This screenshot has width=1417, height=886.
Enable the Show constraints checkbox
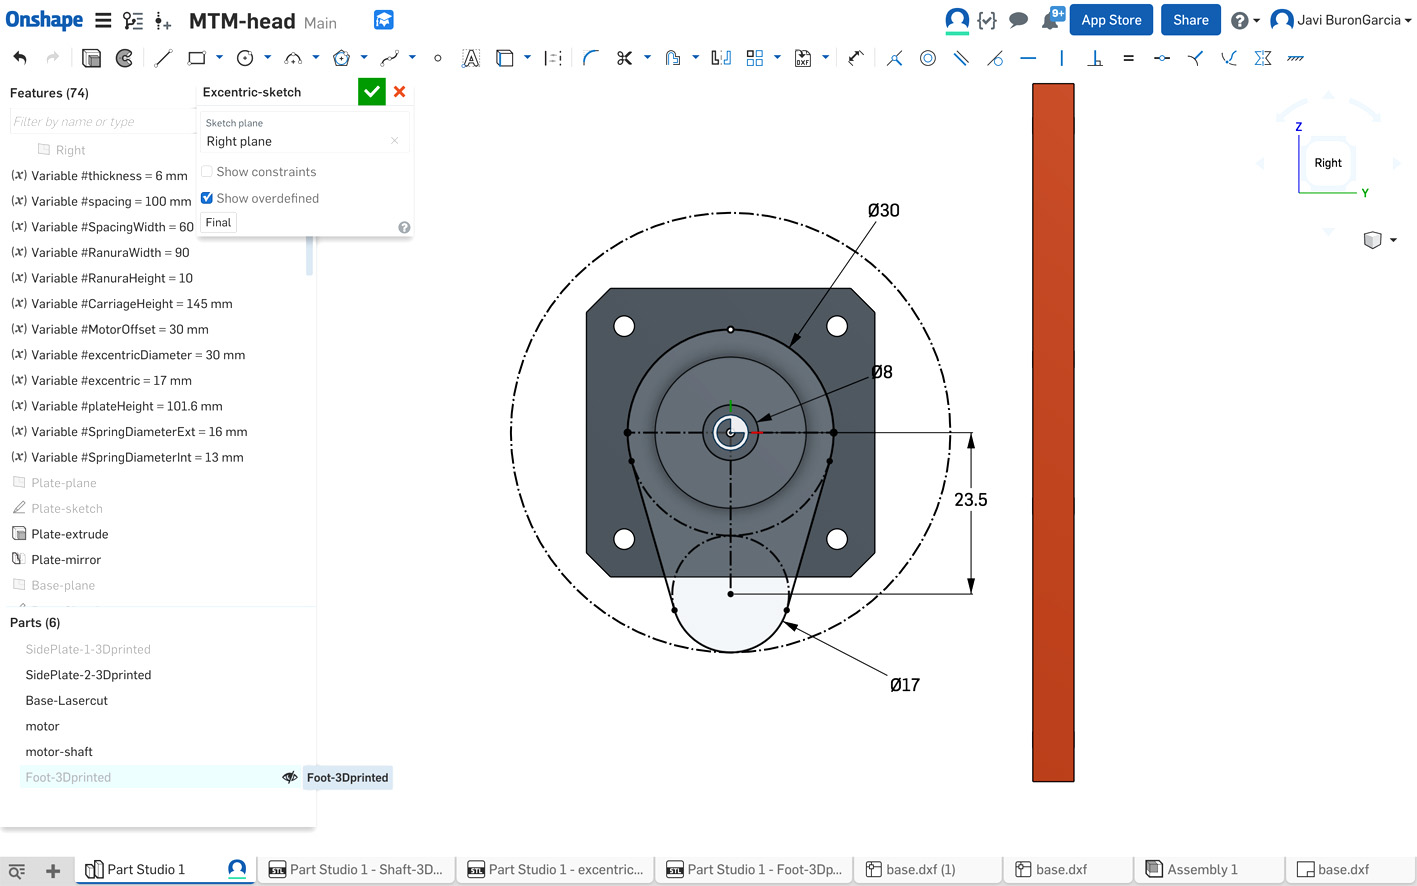tap(207, 172)
